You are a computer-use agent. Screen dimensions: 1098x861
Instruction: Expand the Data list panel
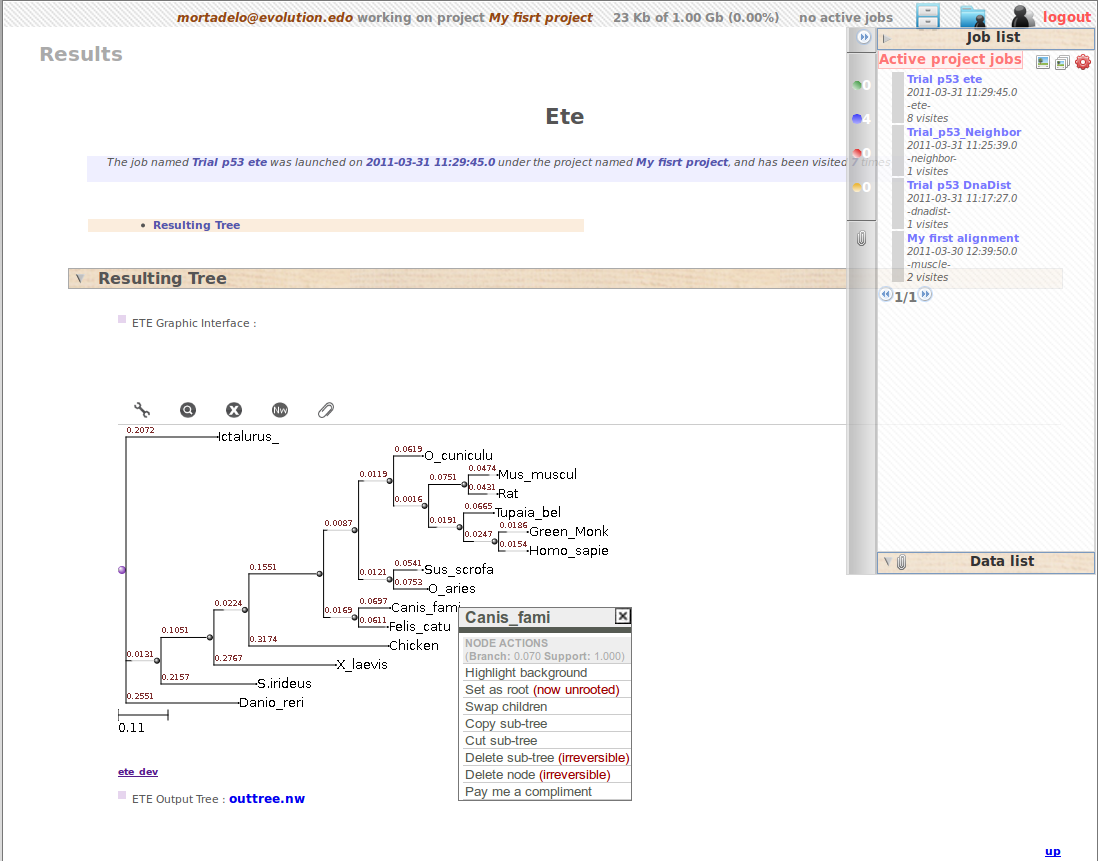point(886,562)
